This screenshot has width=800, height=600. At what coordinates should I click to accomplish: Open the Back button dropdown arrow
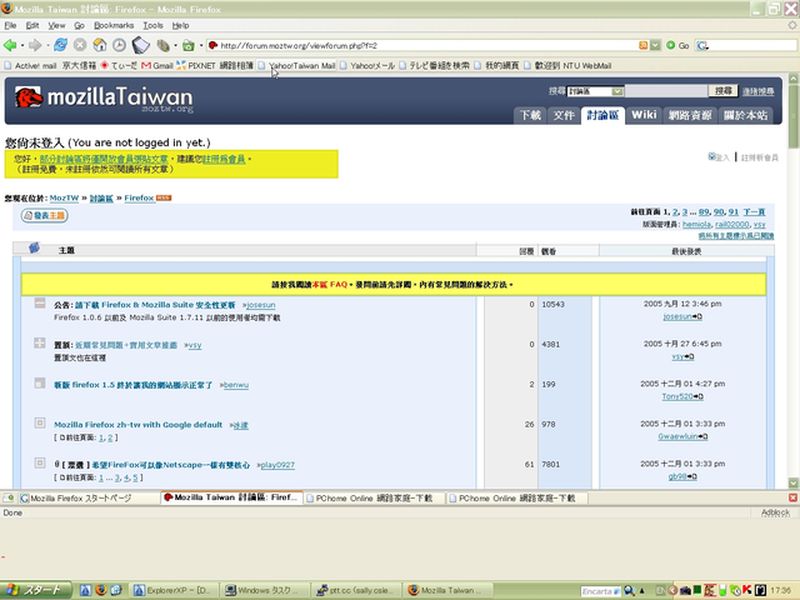(22, 46)
